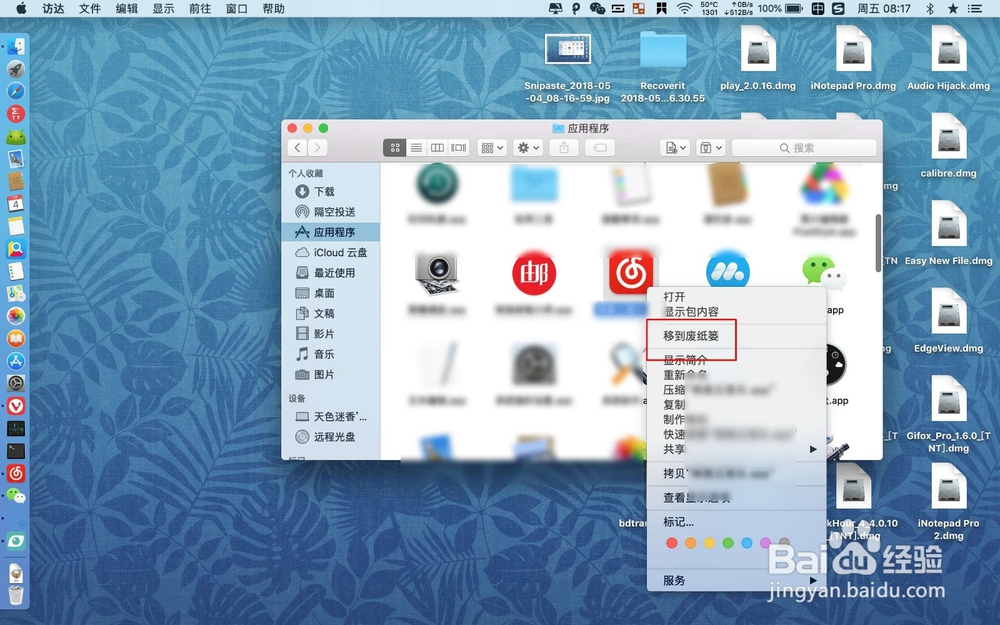Click the Wi-Fi status icon
This screenshot has width=1000, height=625.
click(684, 8)
